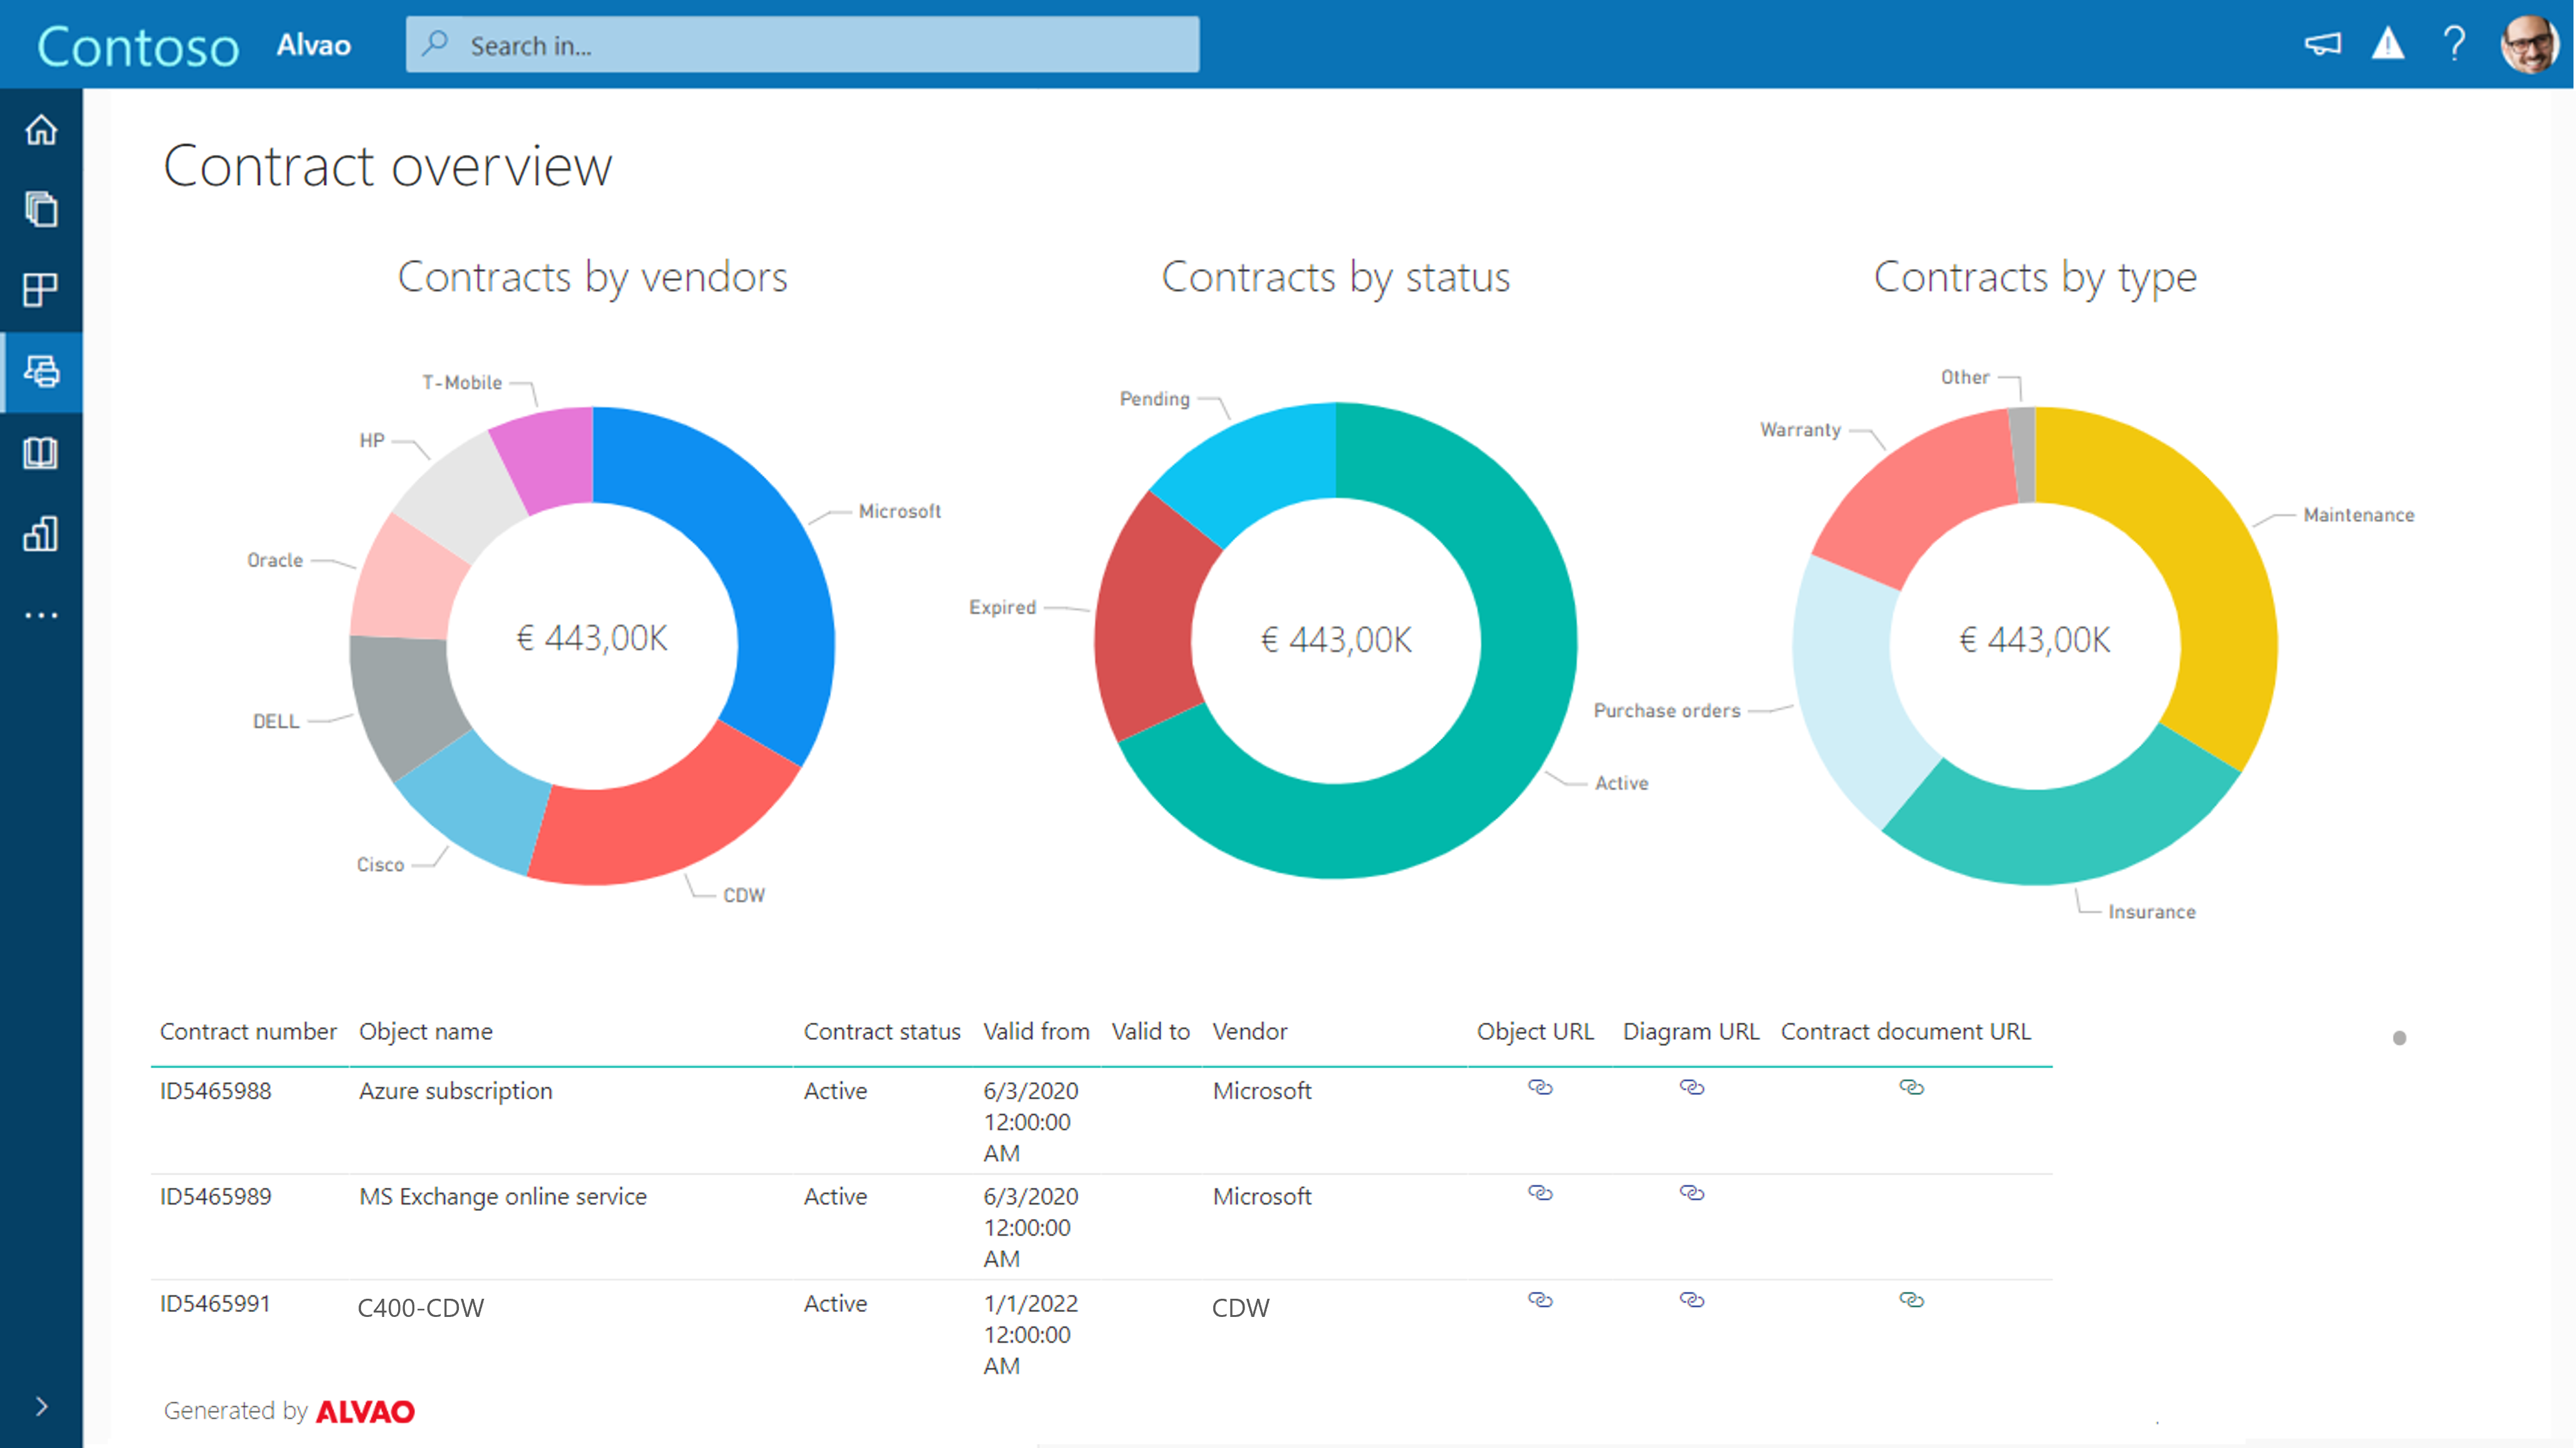Open the alert warning triangle icon

pyautogui.click(x=2388, y=44)
